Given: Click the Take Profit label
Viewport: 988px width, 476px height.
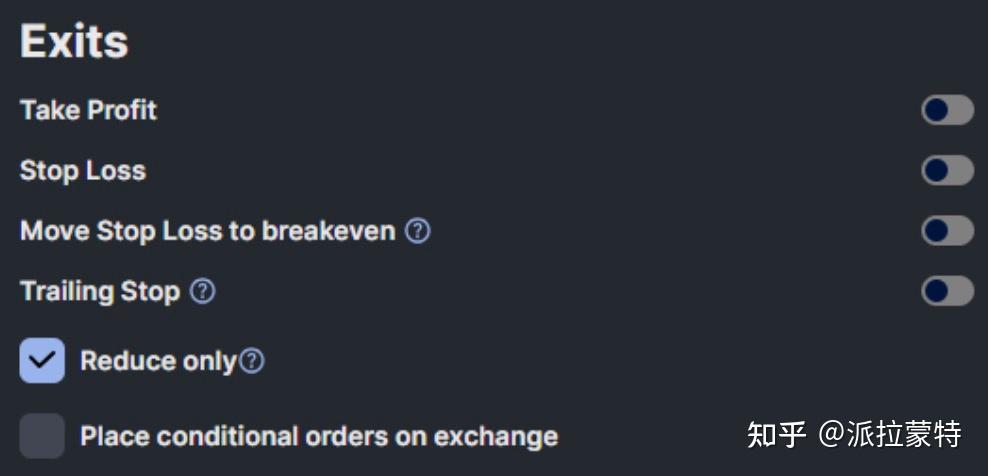Looking at the screenshot, I should click(88, 110).
